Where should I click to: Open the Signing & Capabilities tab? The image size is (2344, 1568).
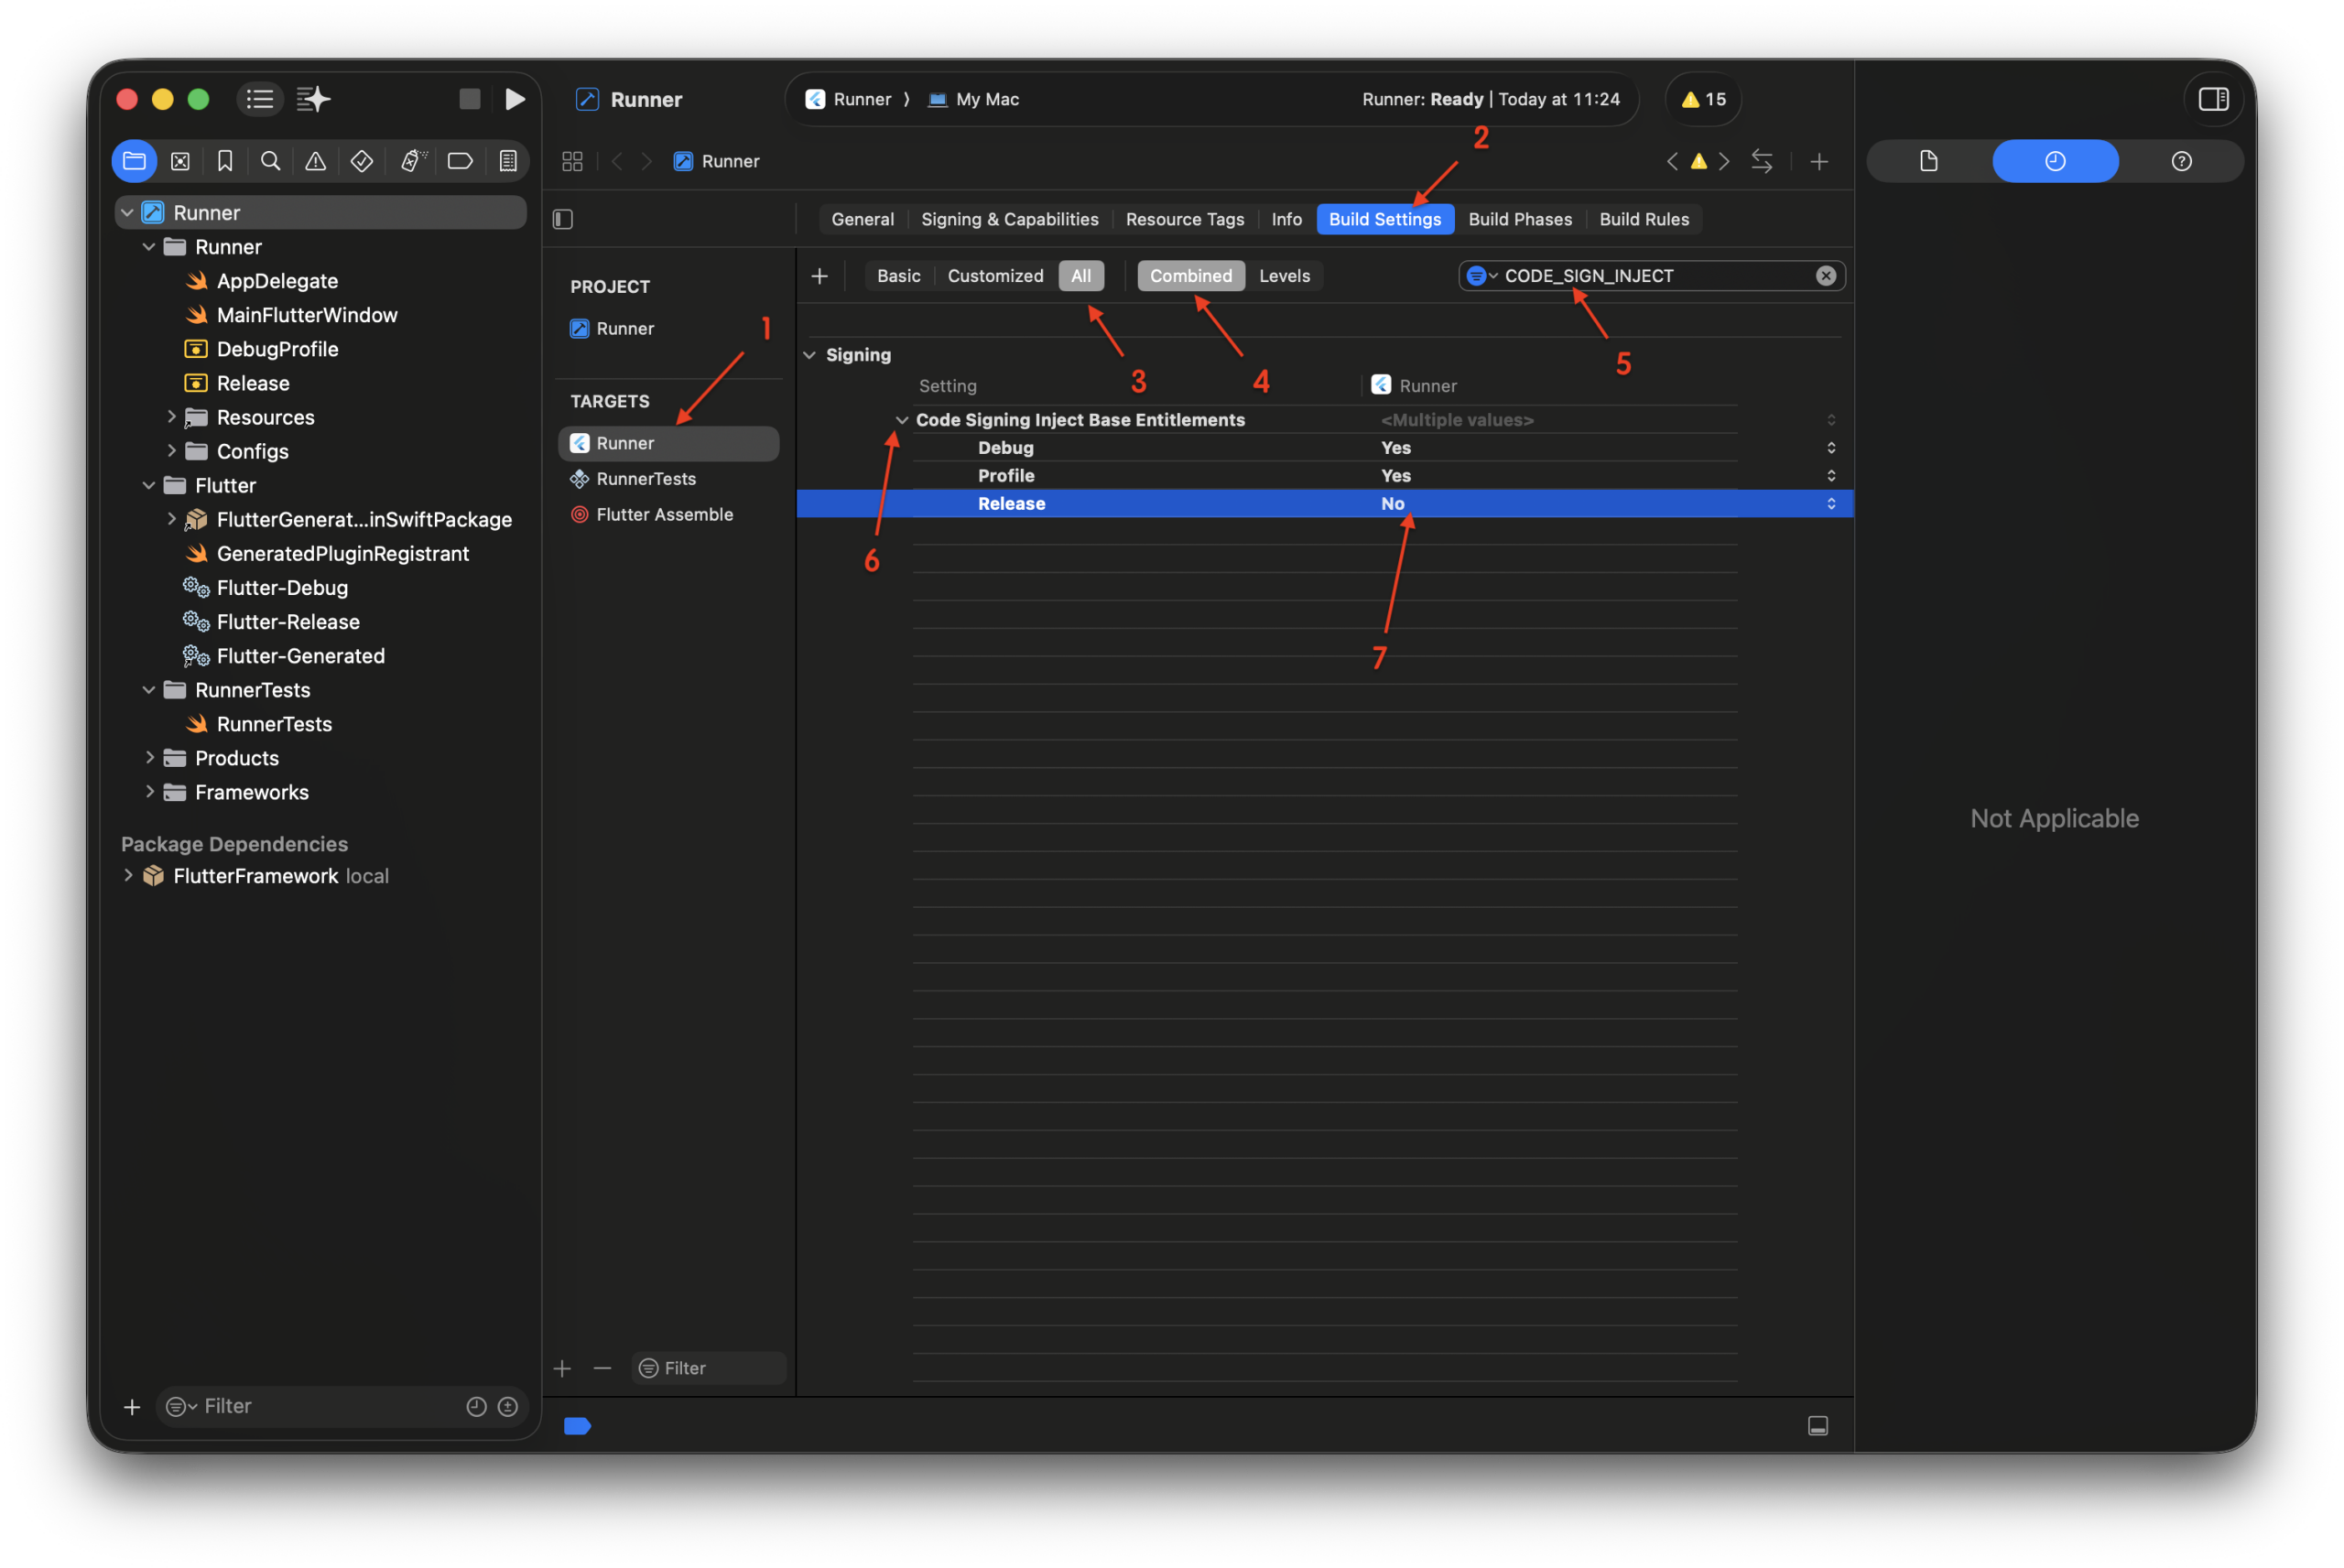[x=1009, y=219]
